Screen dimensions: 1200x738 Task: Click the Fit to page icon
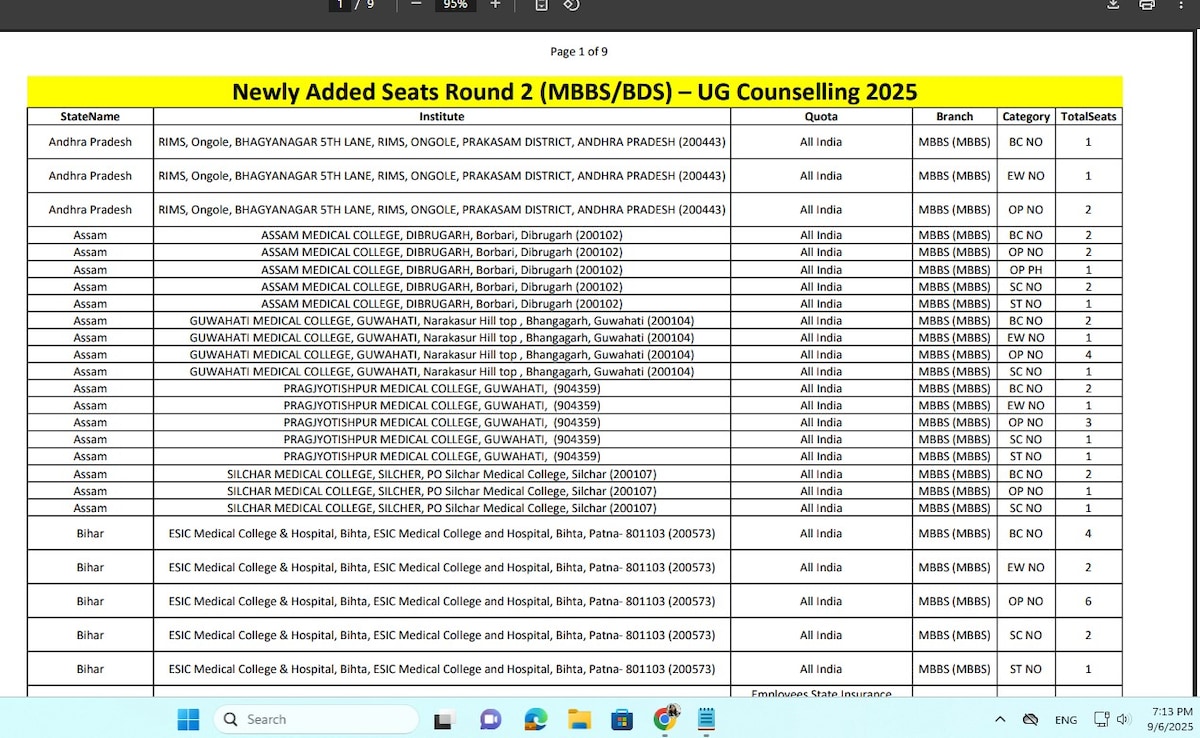(x=541, y=5)
